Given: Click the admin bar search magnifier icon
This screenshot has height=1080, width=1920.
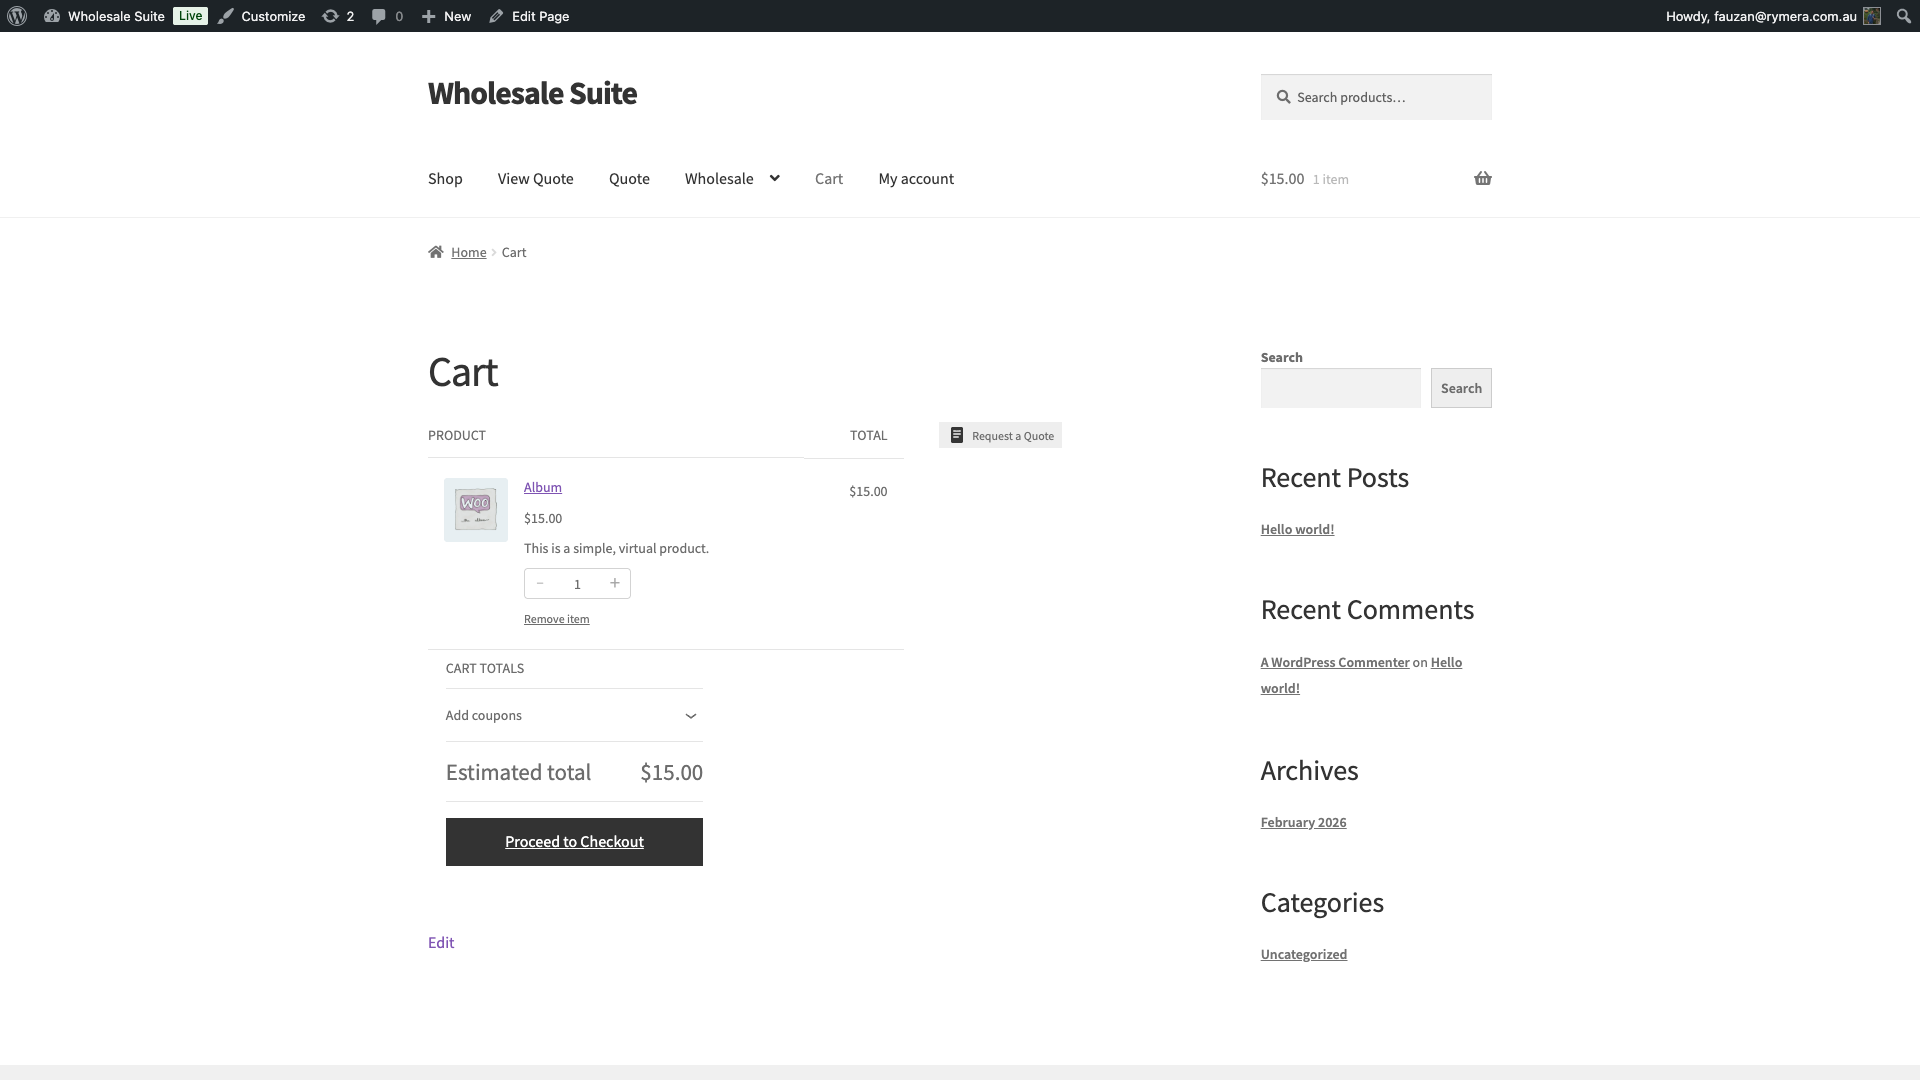Looking at the screenshot, I should click(1903, 16).
